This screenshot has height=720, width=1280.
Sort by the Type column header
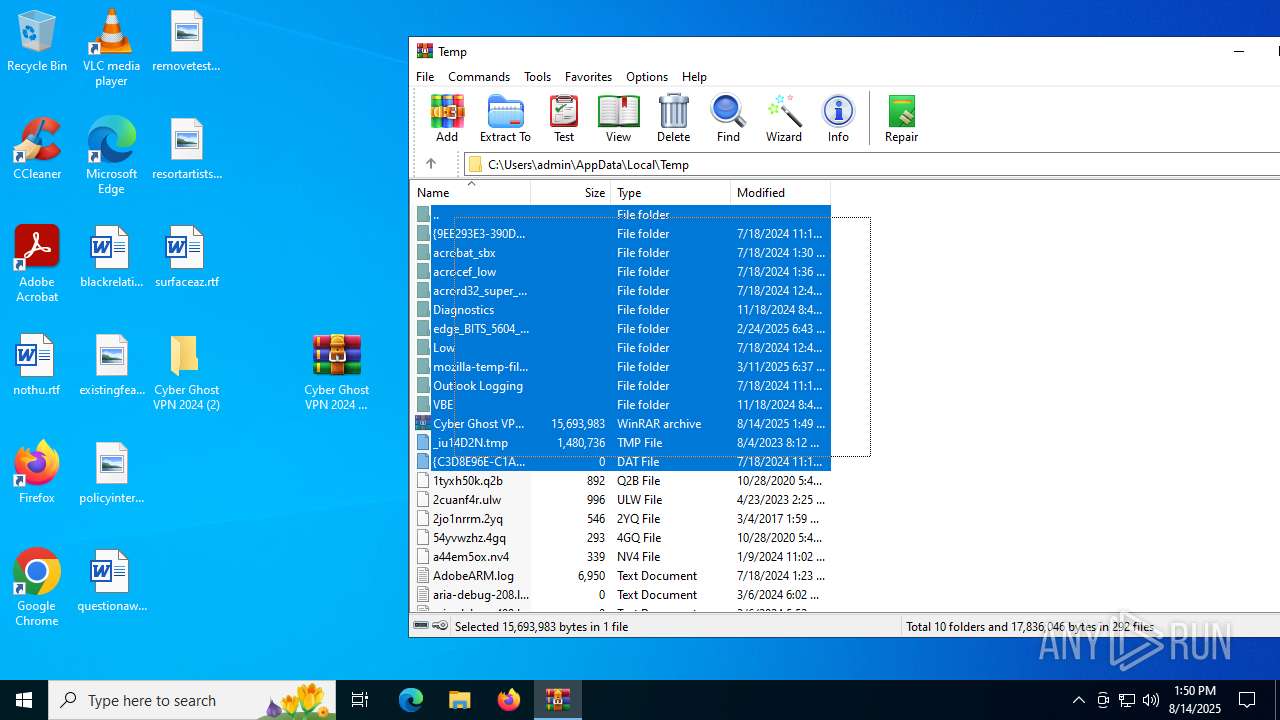tap(670, 192)
